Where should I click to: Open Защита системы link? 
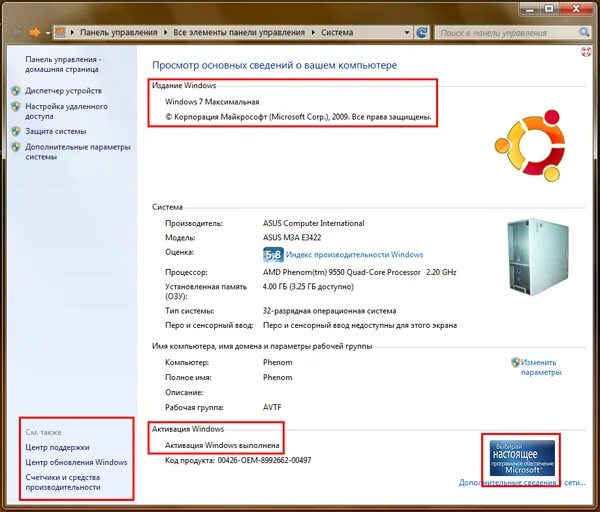pyautogui.click(x=55, y=131)
